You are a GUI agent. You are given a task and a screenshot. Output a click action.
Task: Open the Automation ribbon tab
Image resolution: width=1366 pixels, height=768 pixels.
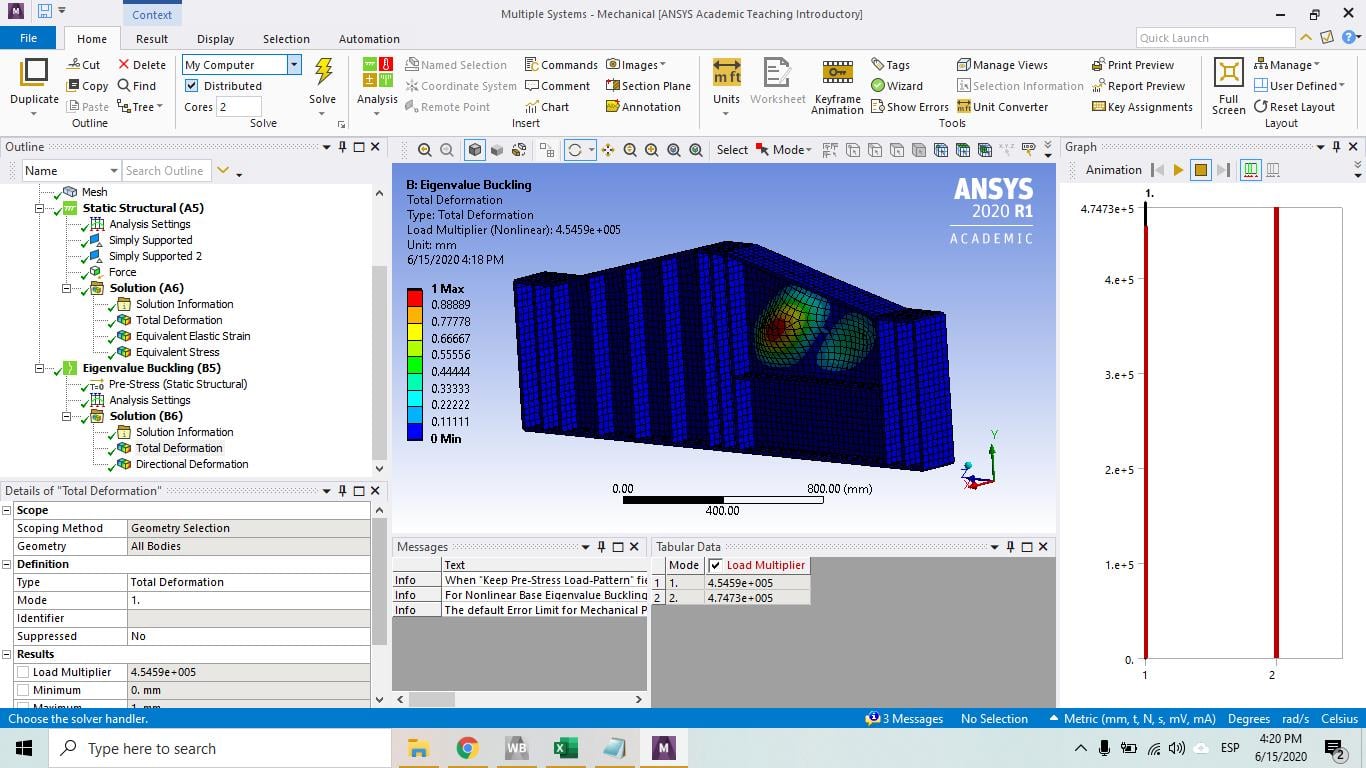369,39
